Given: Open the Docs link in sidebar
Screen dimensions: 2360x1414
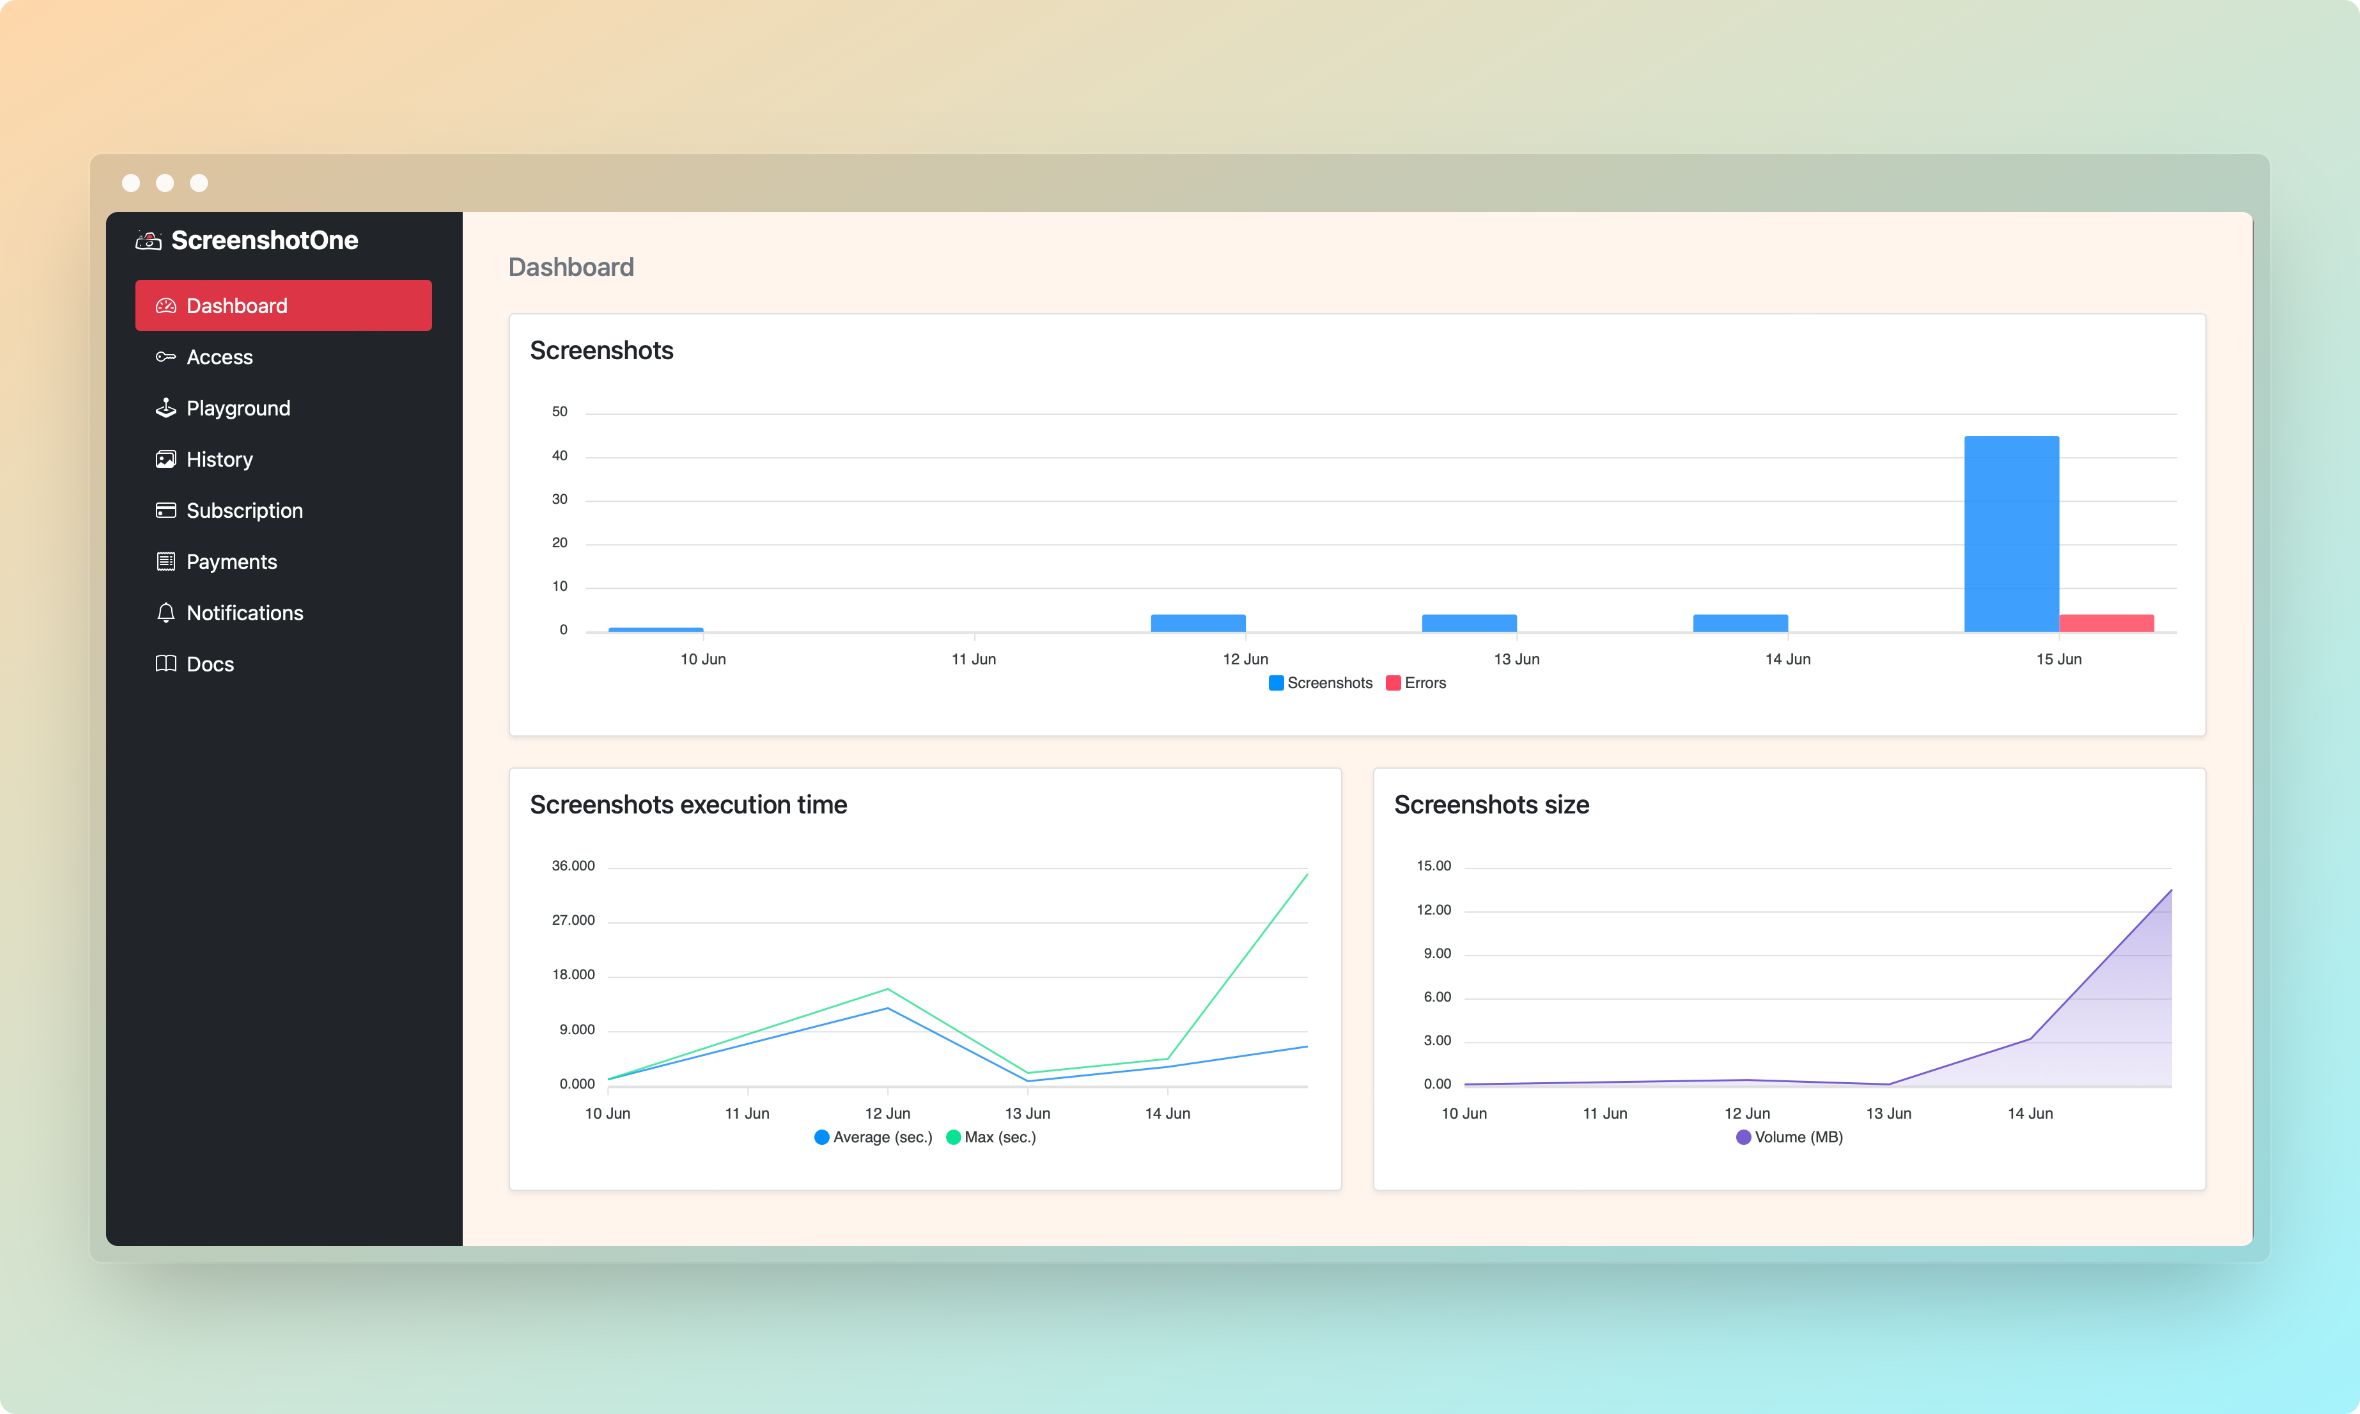Looking at the screenshot, I should [210, 664].
